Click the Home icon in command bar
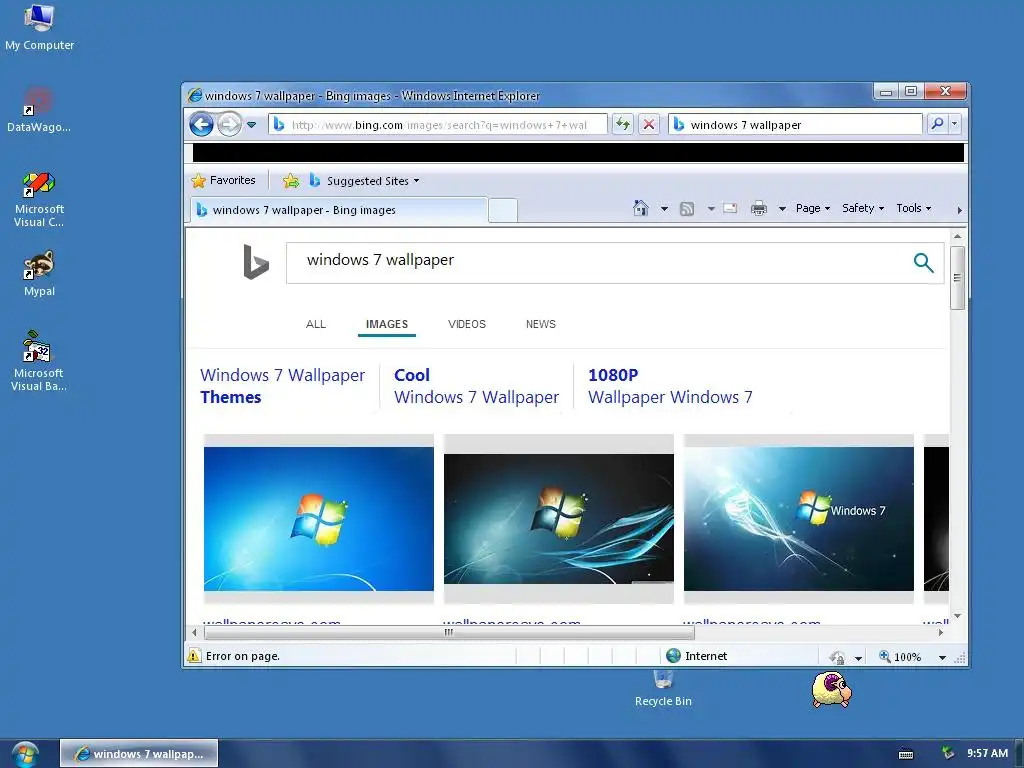Screen dimensions: 1024x768 641,208
